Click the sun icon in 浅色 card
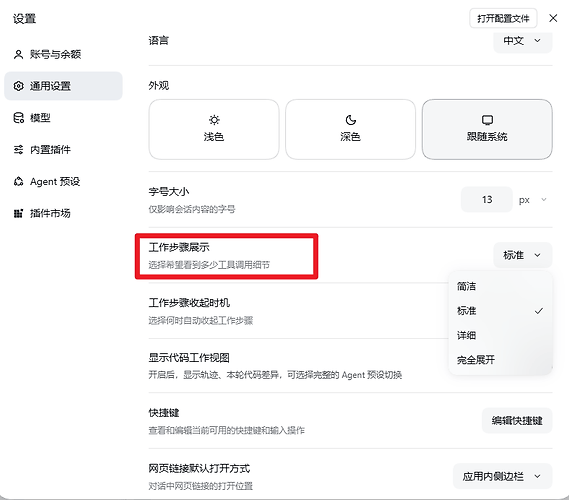569x500 pixels. pyautogui.click(x=214, y=120)
